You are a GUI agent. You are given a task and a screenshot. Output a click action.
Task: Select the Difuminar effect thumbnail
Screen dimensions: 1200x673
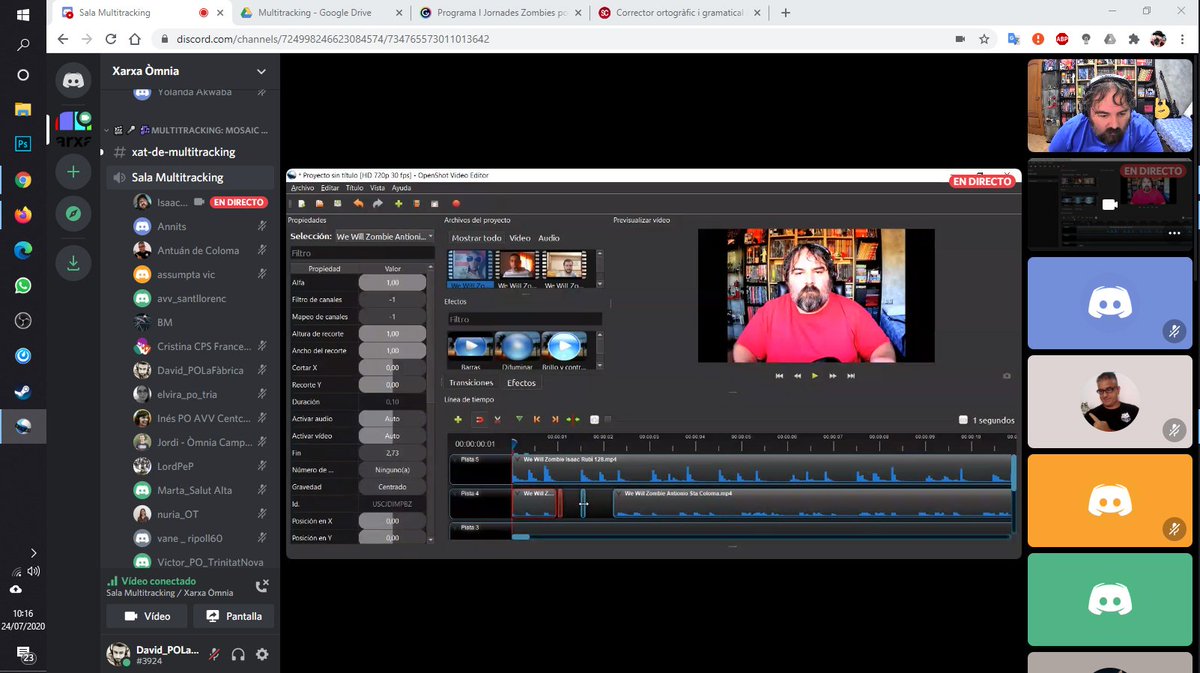point(517,352)
